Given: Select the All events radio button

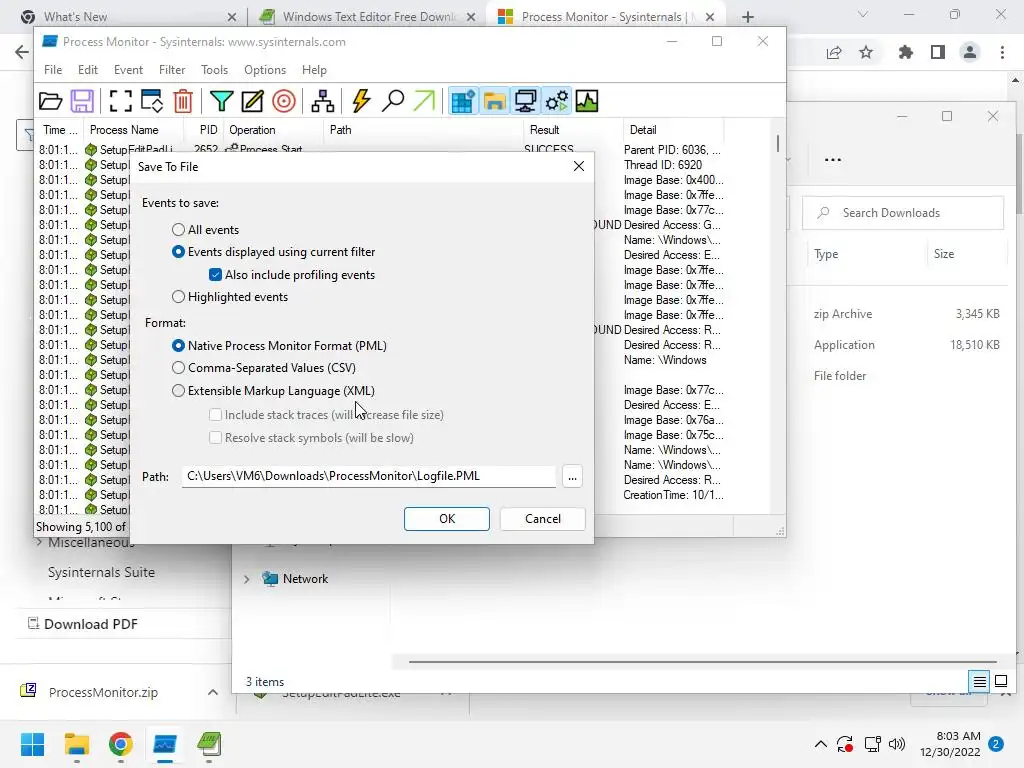Looking at the screenshot, I should (x=178, y=229).
